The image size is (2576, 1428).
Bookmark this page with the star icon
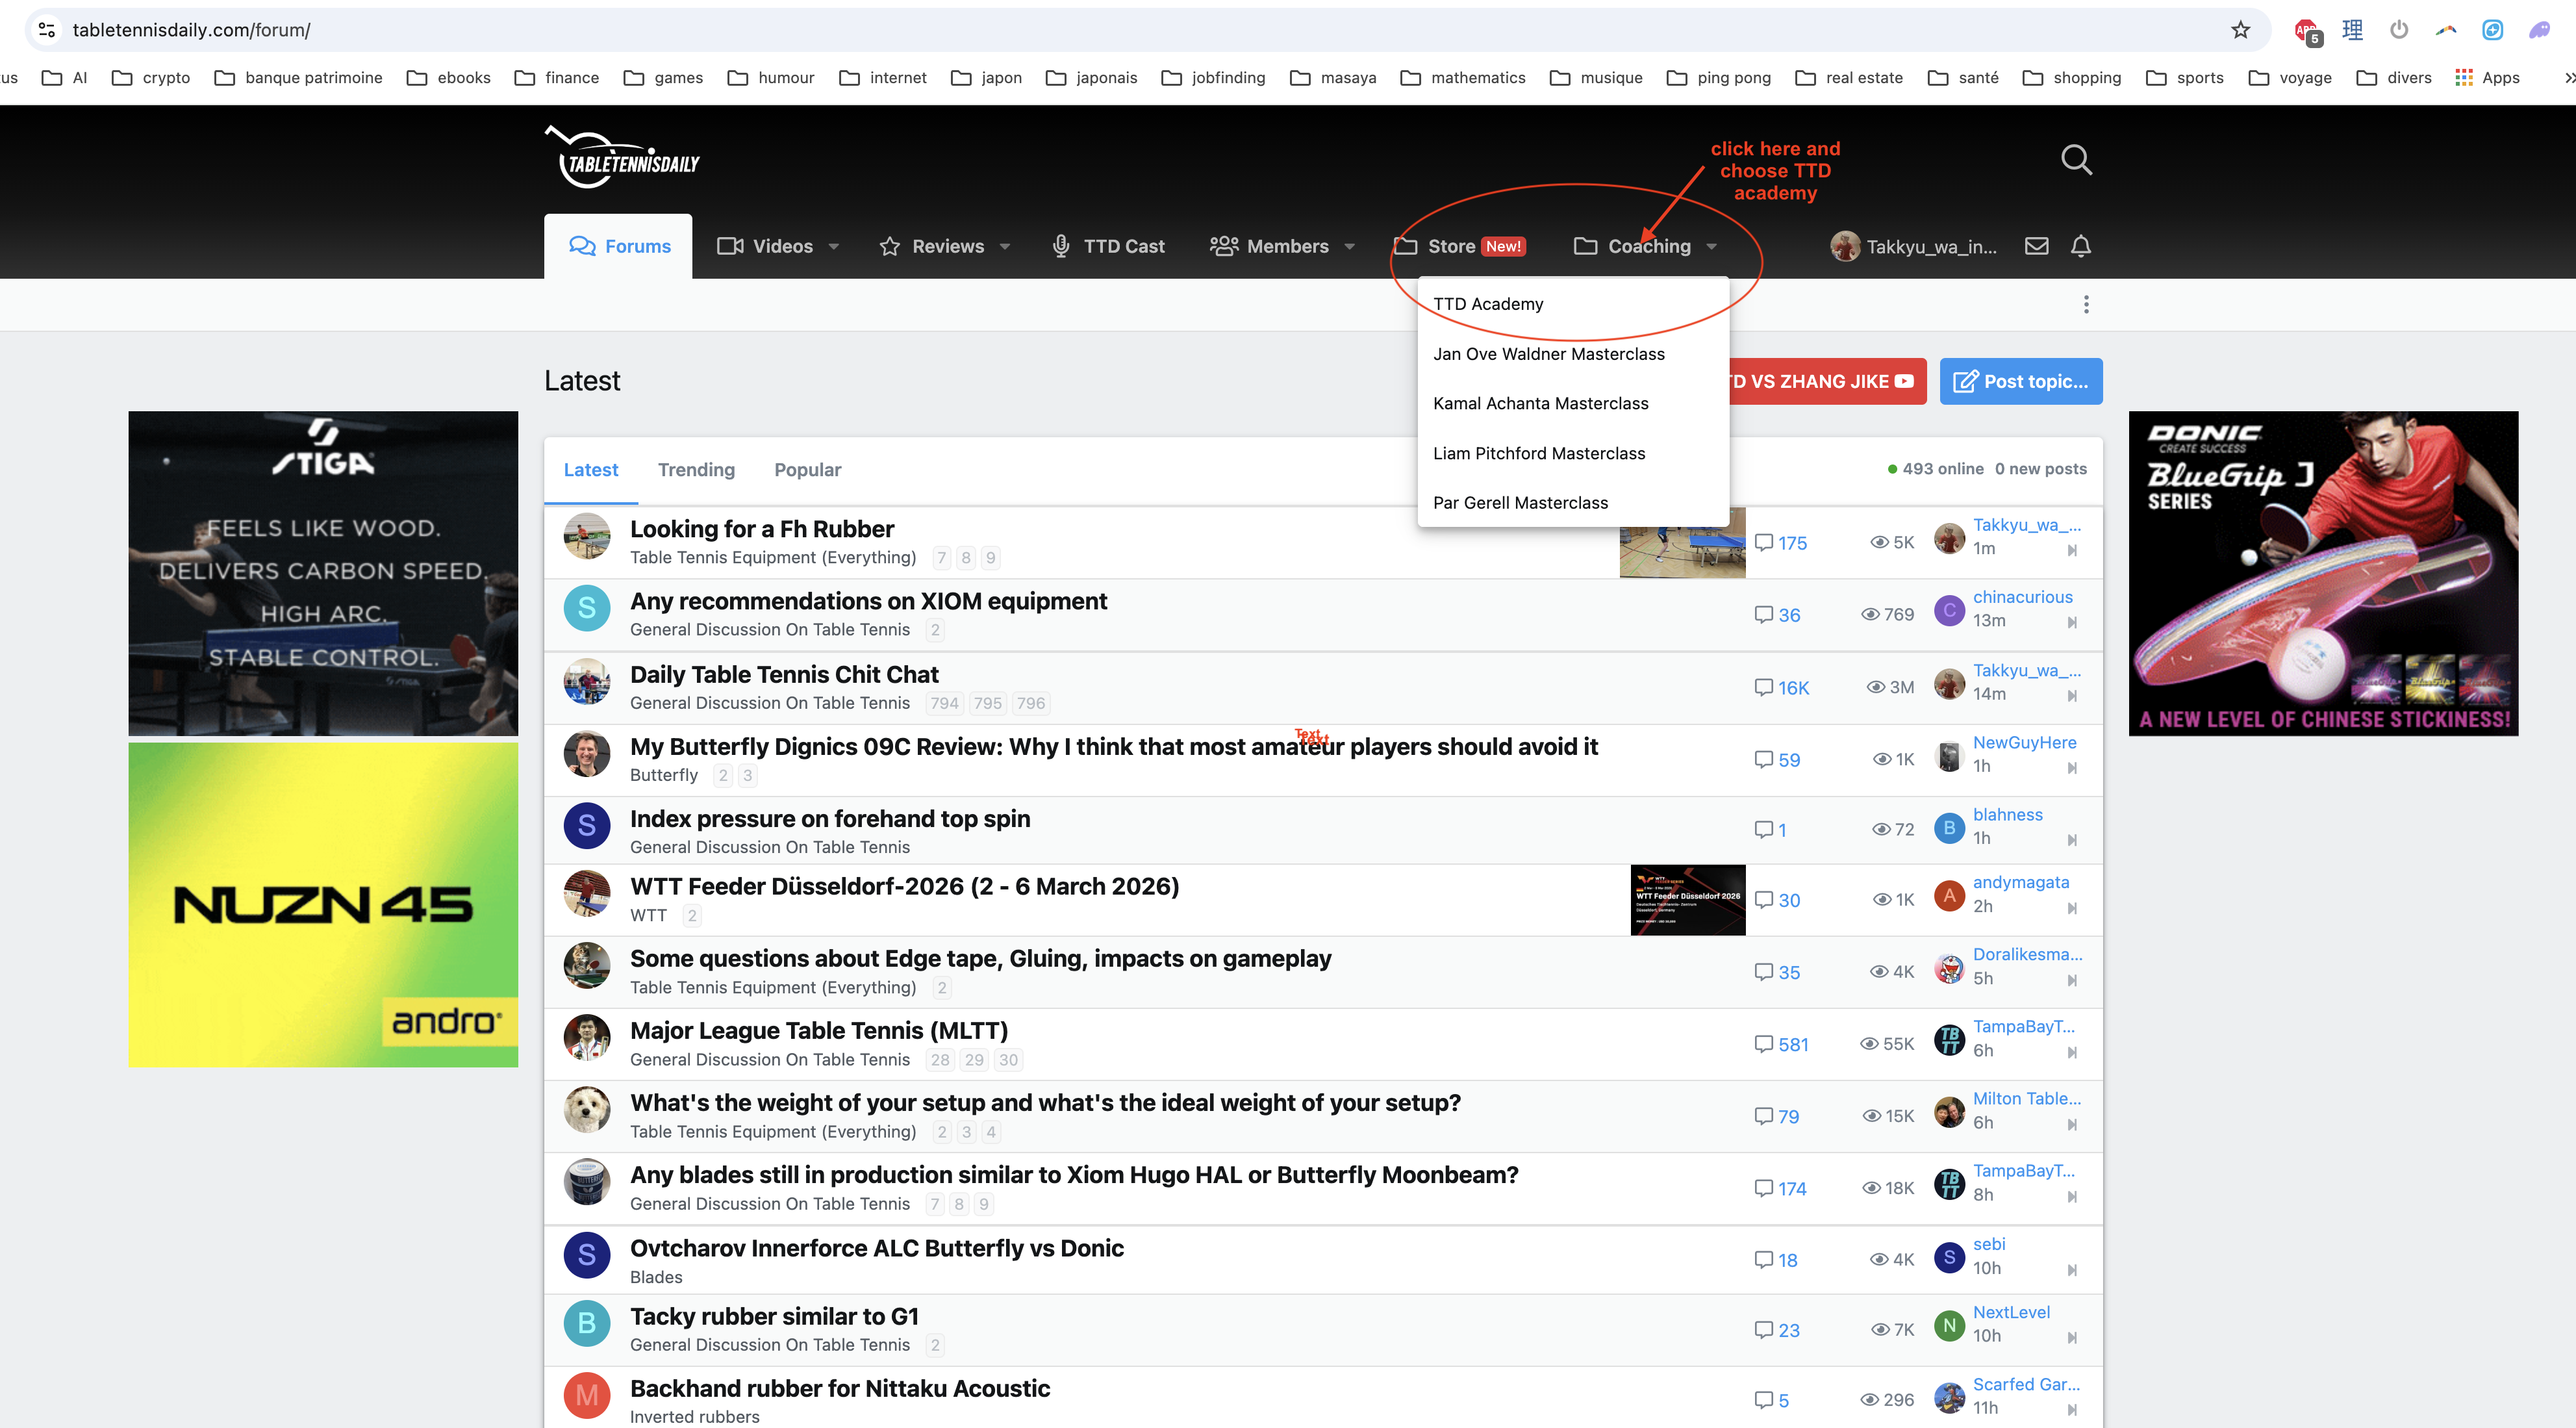point(2240,30)
